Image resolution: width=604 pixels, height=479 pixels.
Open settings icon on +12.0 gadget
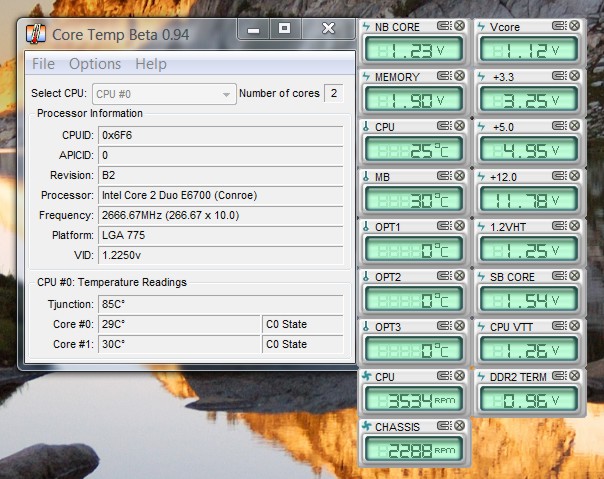(x=559, y=176)
